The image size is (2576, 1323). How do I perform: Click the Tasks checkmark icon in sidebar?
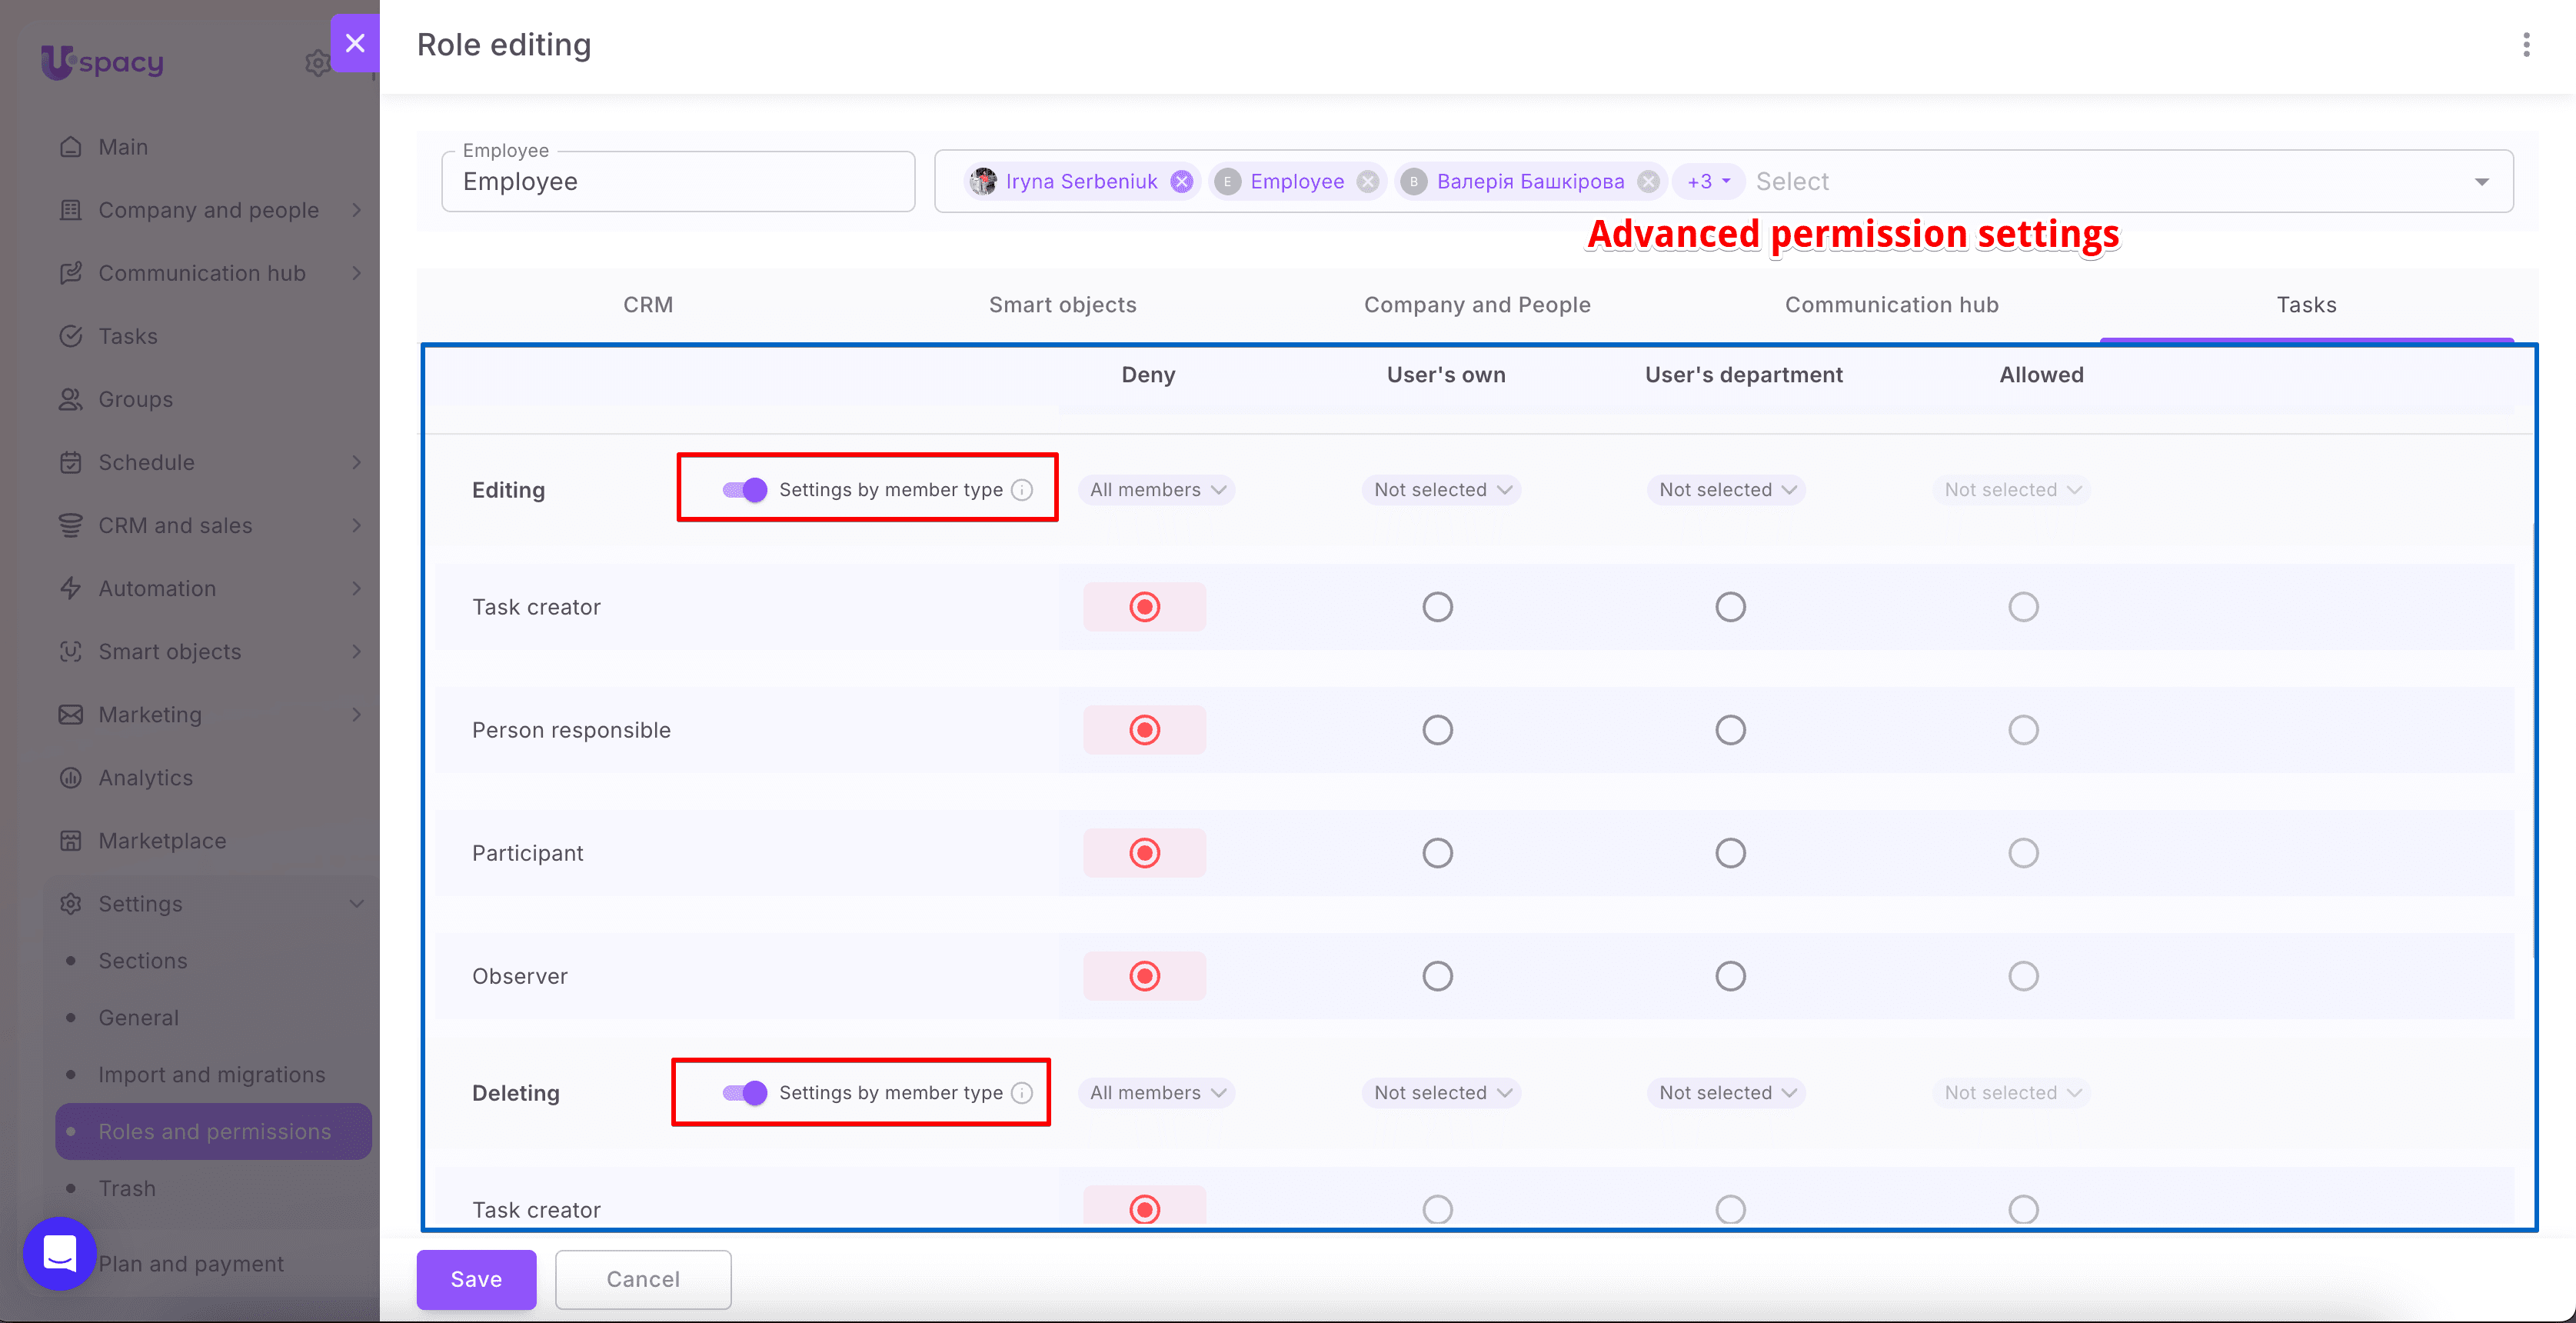[70, 336]
